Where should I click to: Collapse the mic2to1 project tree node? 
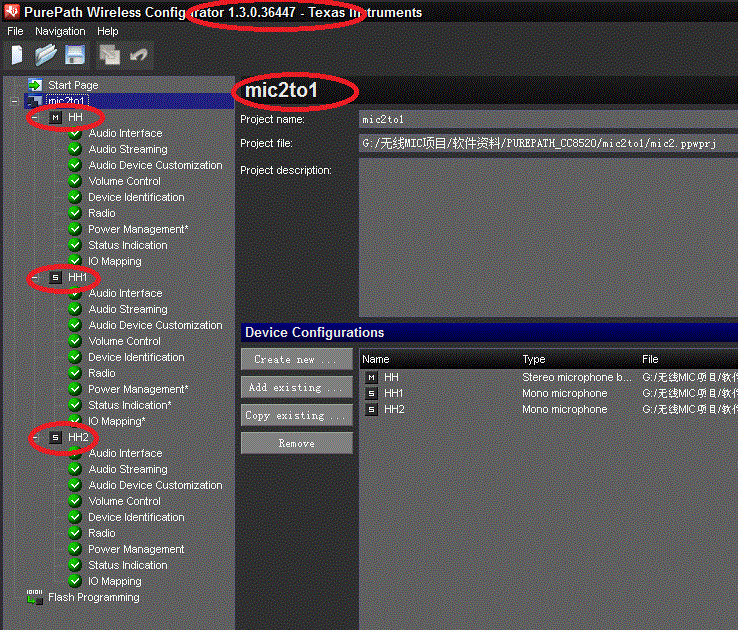15,101
